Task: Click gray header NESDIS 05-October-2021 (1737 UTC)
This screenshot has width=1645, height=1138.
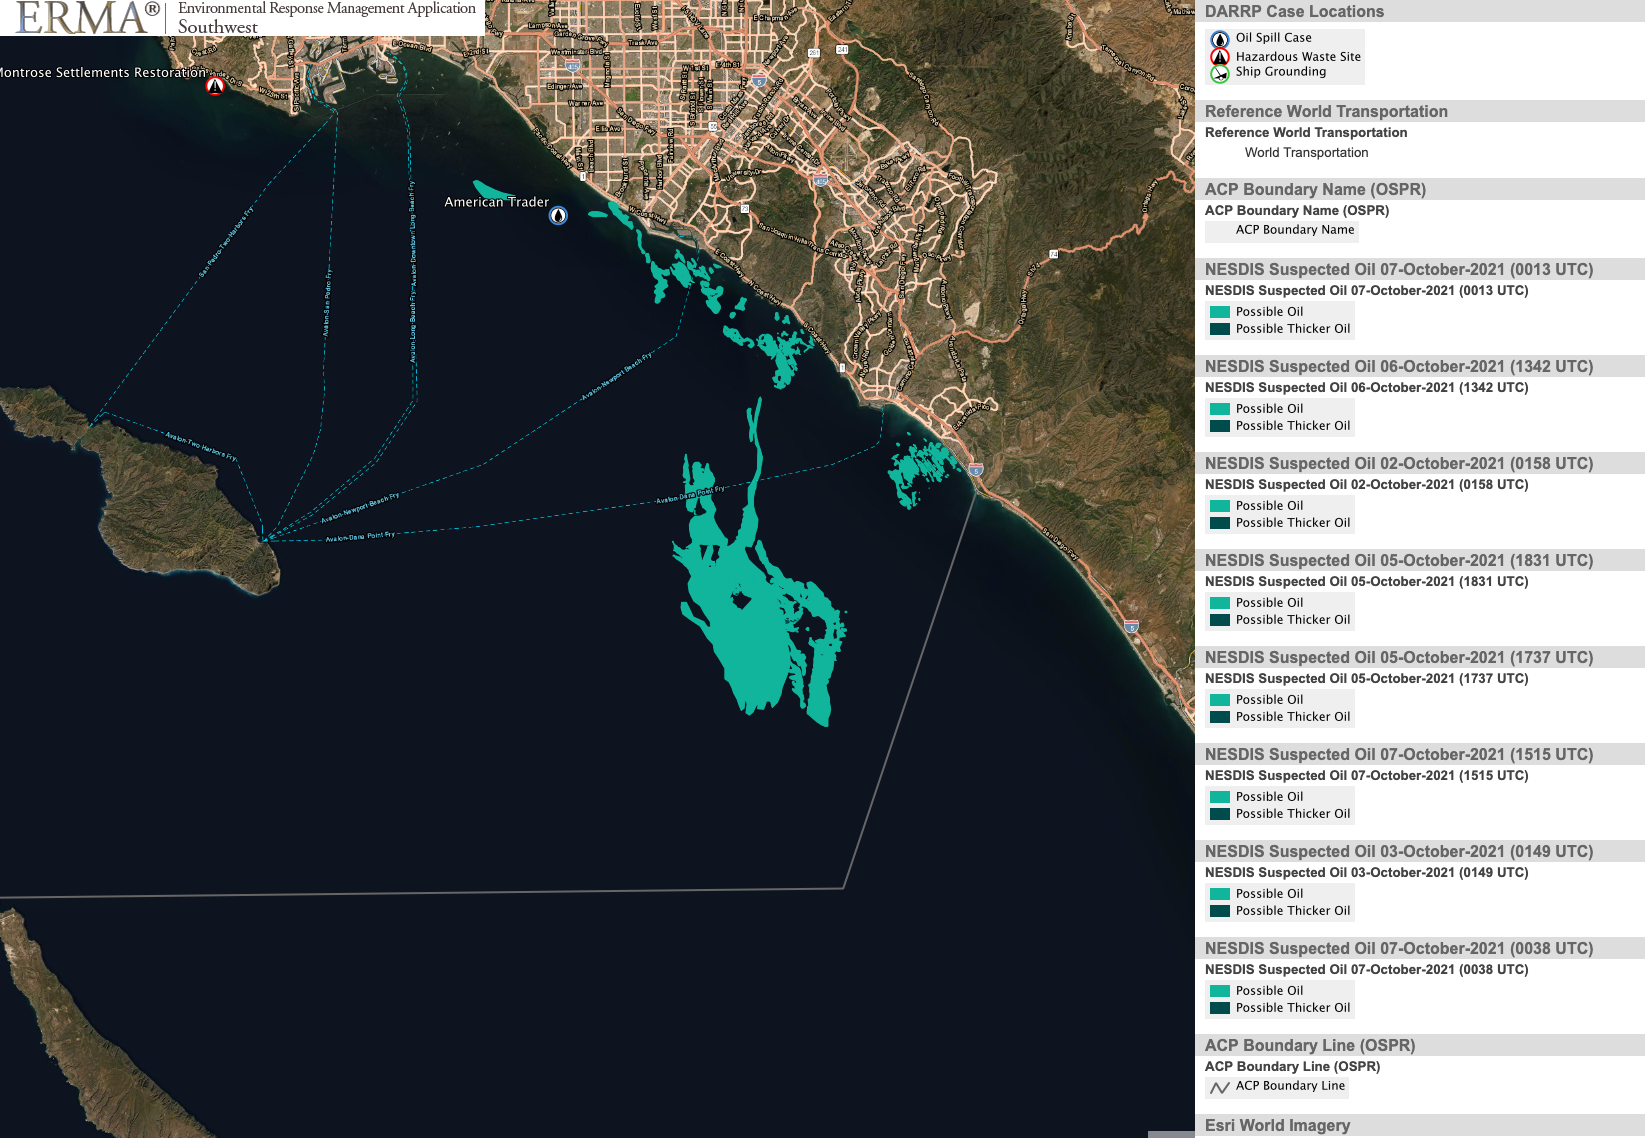Action: point(1420,657)
